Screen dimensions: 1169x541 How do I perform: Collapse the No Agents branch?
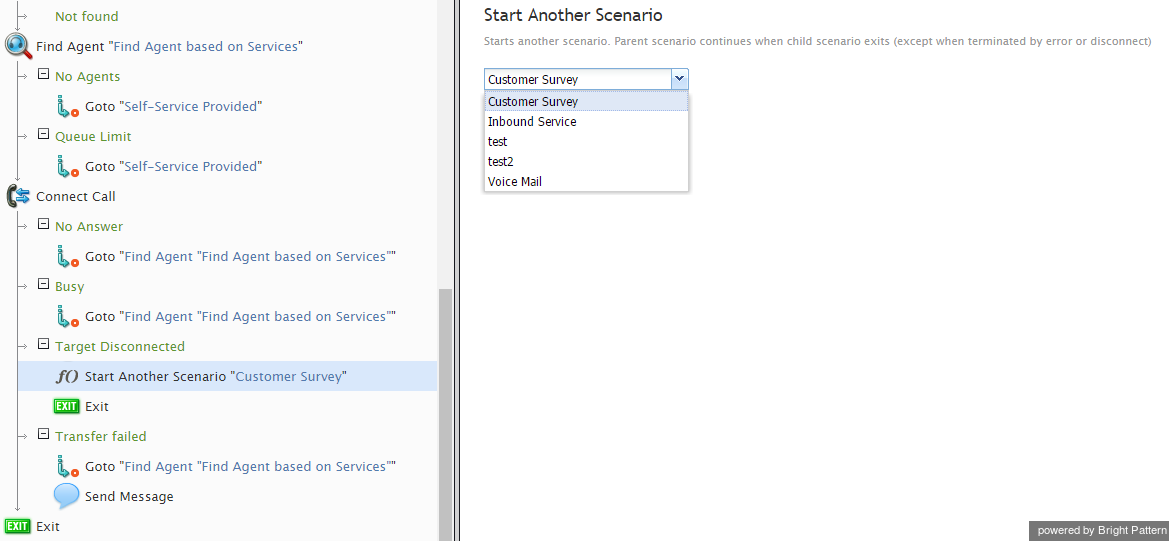pyautogui.click(x=43, y=75)
